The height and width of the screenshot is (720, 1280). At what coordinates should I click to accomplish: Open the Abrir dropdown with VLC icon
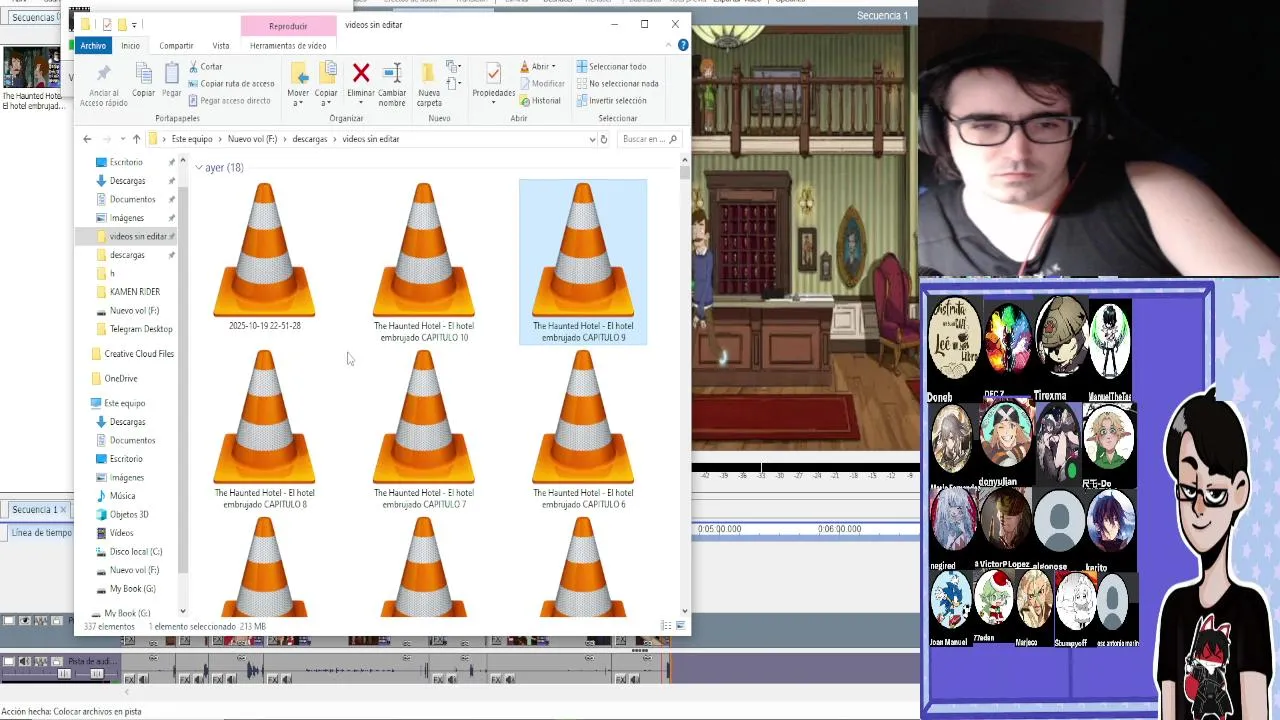click(x=537, y=67)
